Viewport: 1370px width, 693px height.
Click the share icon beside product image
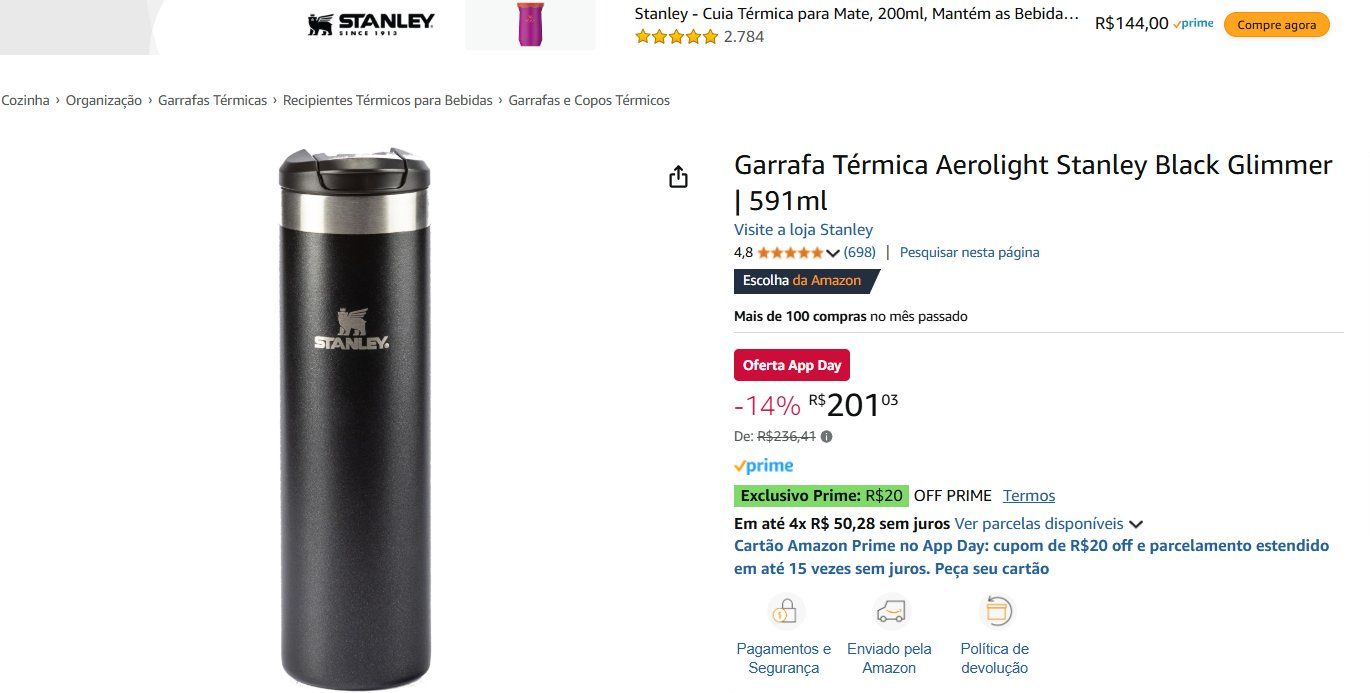pyautogui.click(x=678, y=177)
